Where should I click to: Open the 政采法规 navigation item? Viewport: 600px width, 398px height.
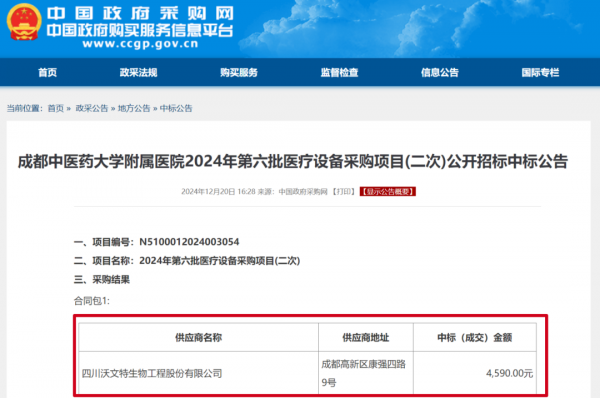click(x=139, y=72)
